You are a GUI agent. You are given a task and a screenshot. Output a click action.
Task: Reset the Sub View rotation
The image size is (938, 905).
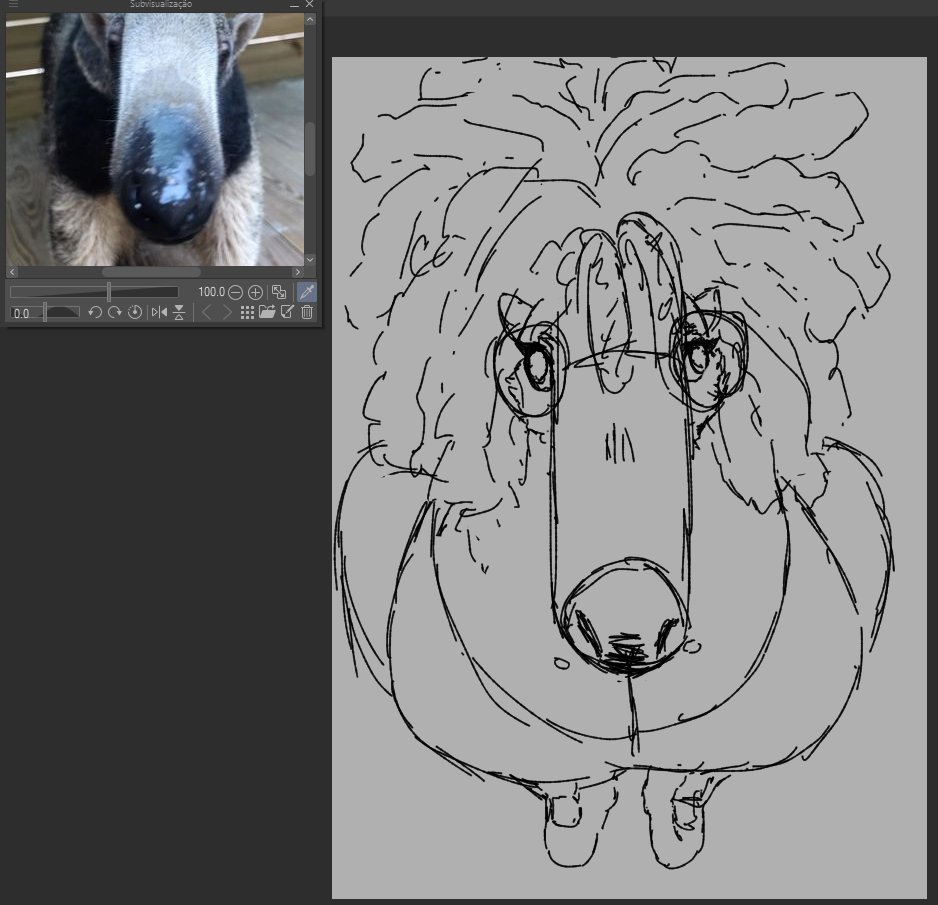click(135, 312)
